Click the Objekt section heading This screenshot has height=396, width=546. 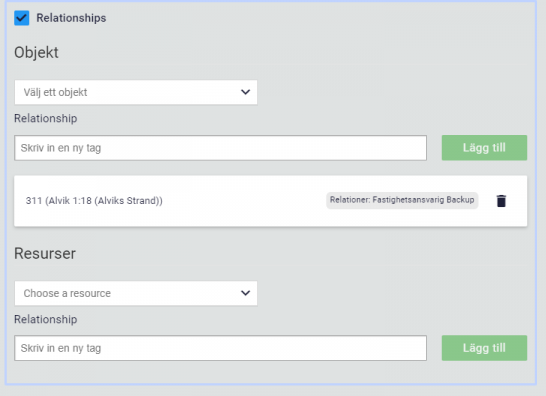point(36,53)
